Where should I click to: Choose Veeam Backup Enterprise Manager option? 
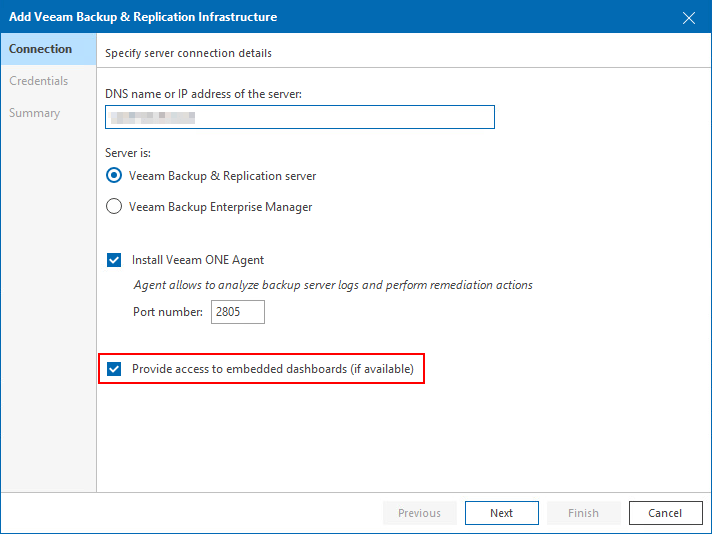click(114, 207)
